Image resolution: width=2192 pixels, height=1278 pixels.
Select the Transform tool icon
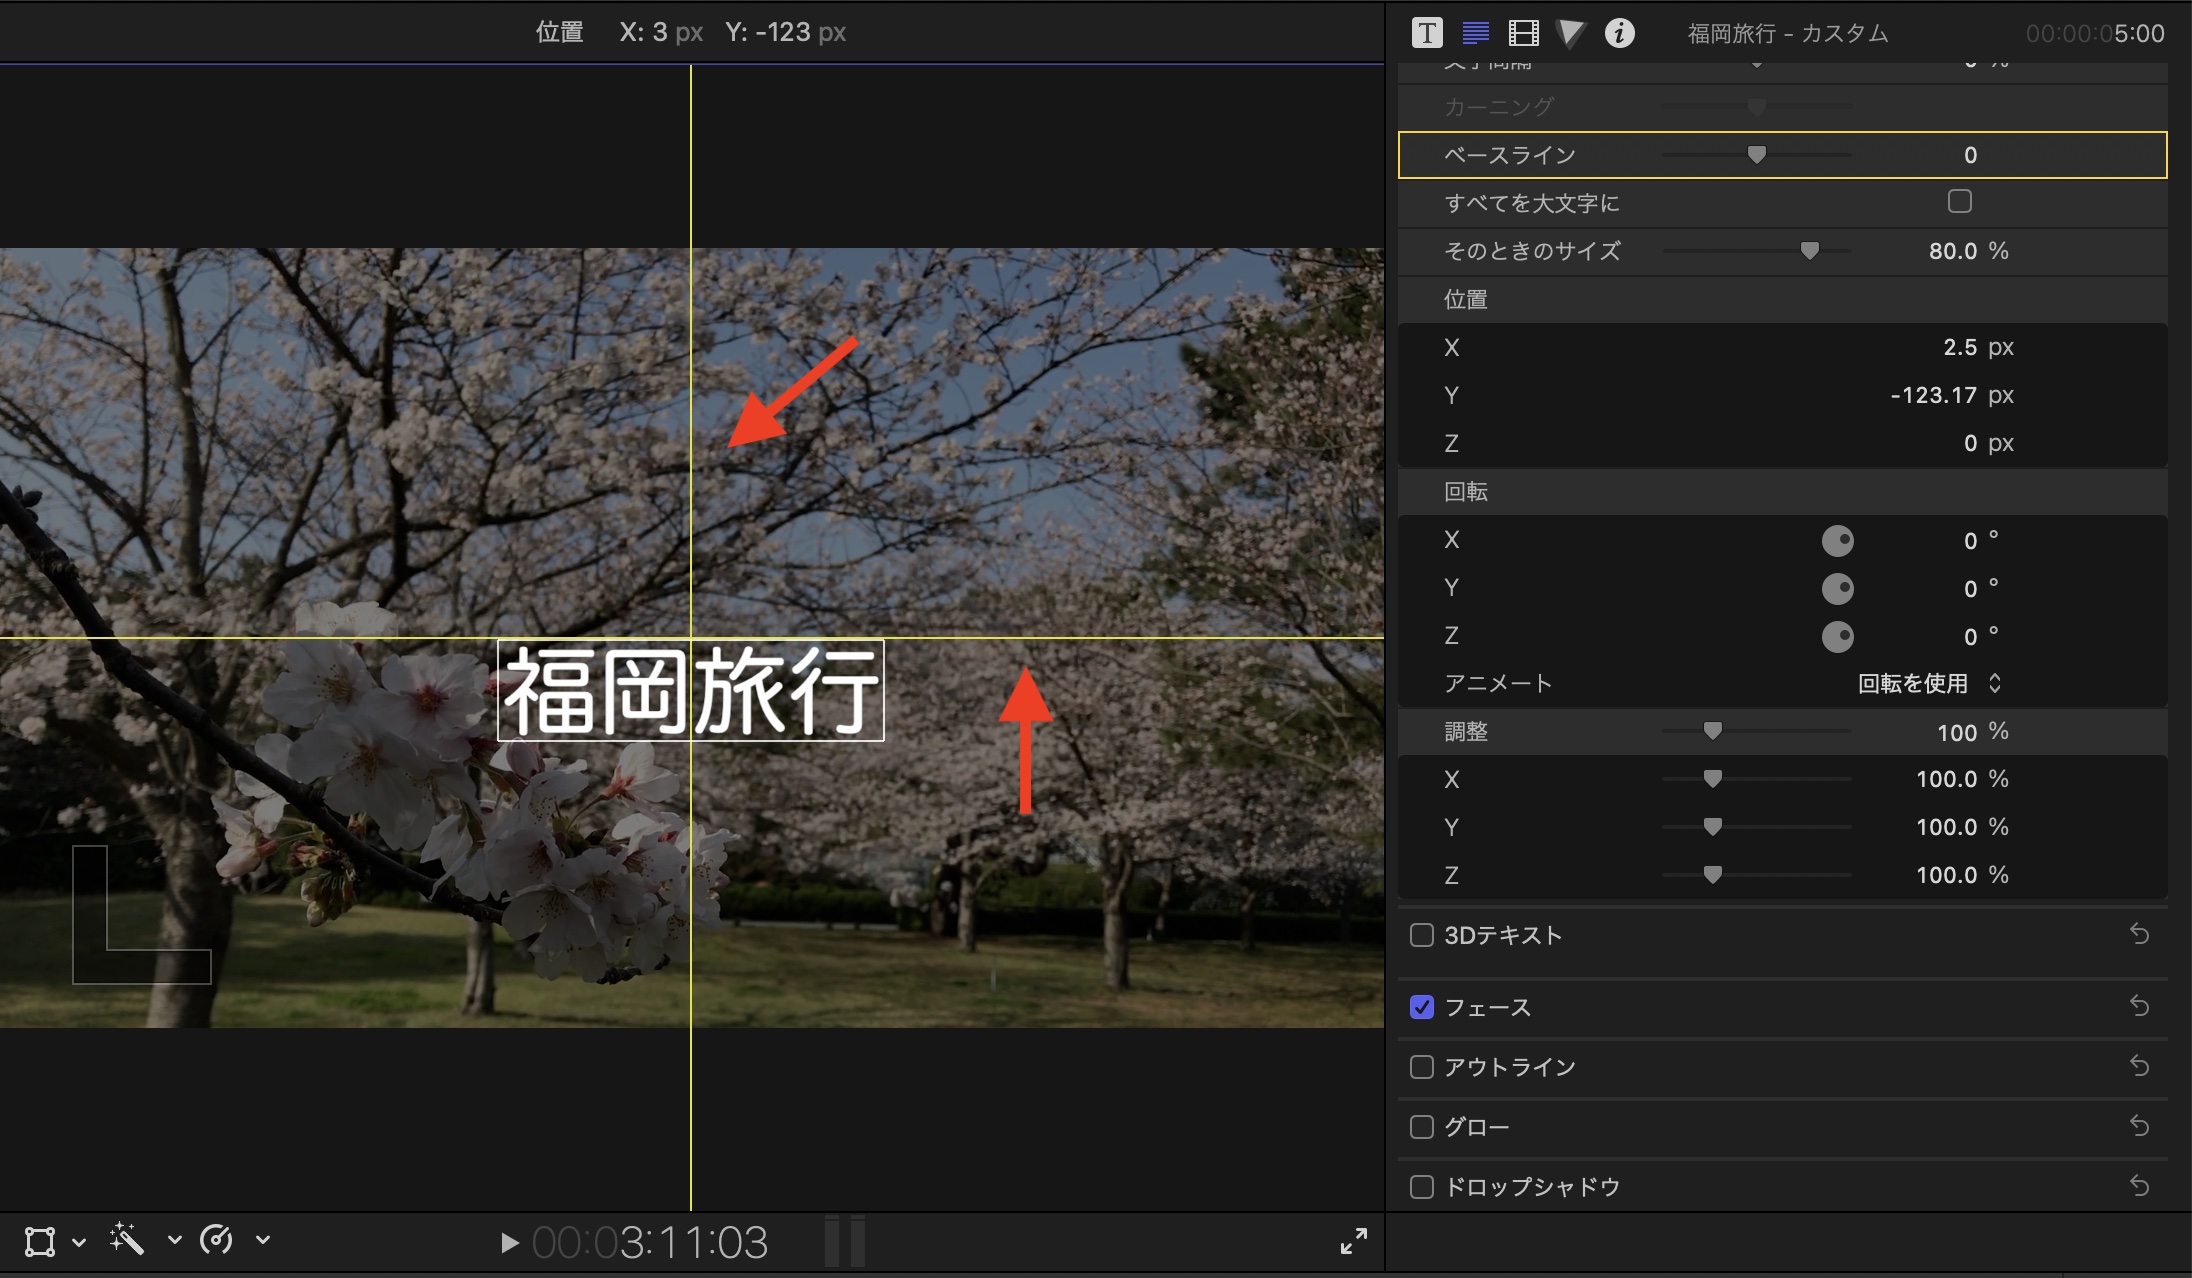click(40, 1241)
